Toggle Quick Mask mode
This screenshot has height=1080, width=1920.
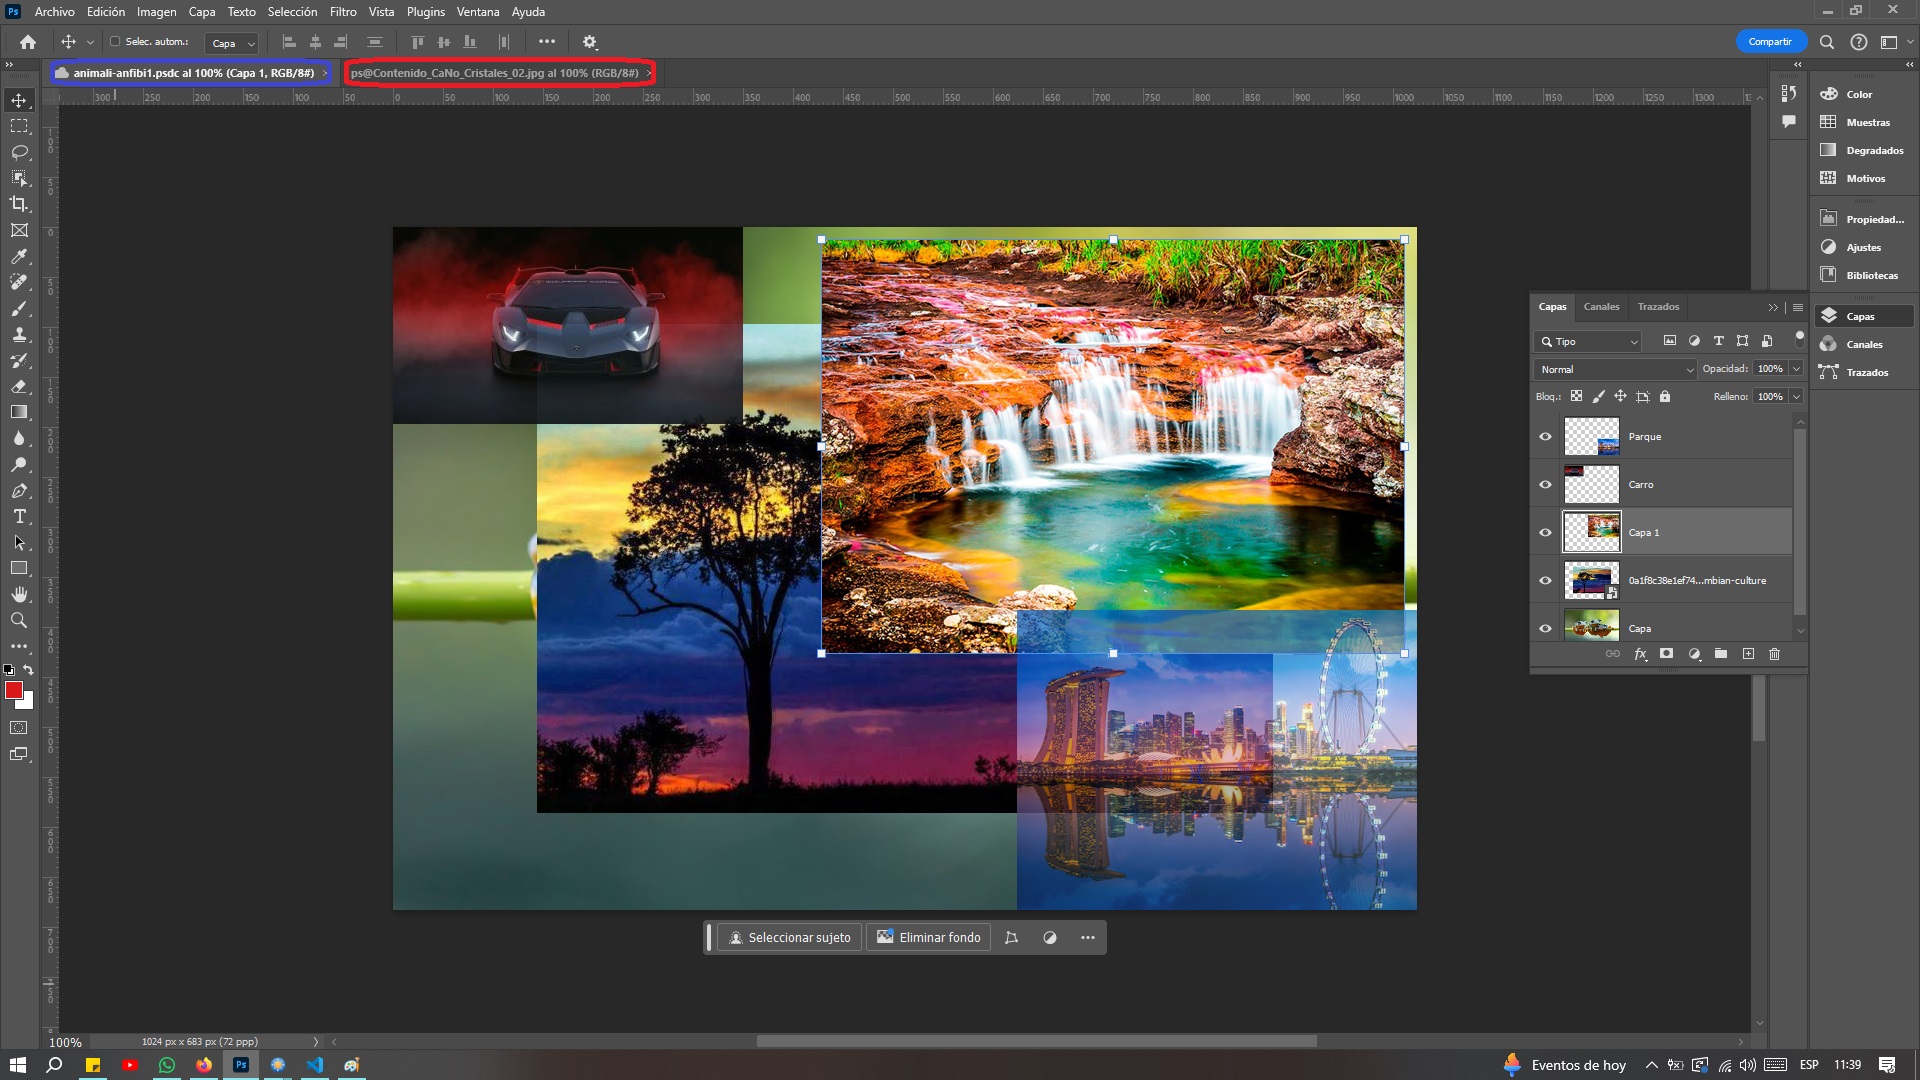click(19, 728)
